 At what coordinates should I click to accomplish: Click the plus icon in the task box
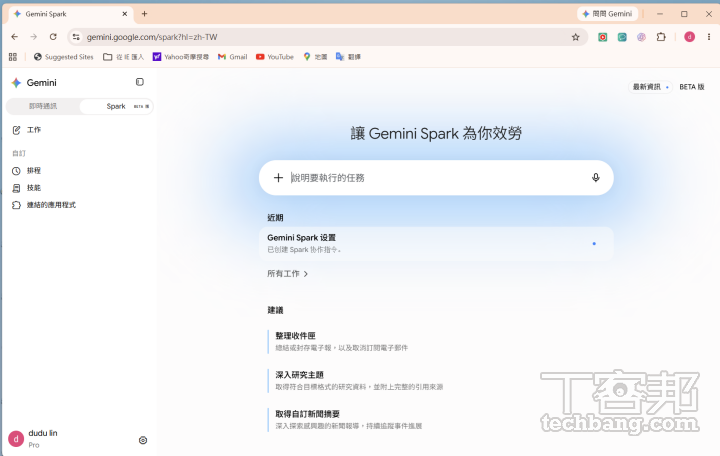point(278,178)
